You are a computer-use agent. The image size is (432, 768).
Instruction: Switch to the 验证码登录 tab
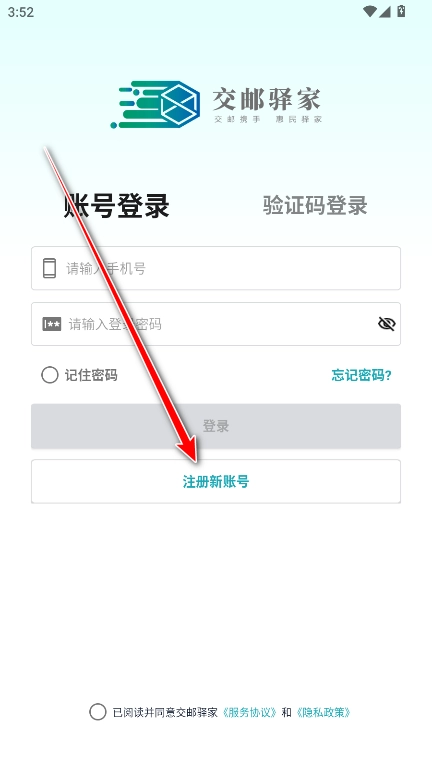[x=315, y=205]
